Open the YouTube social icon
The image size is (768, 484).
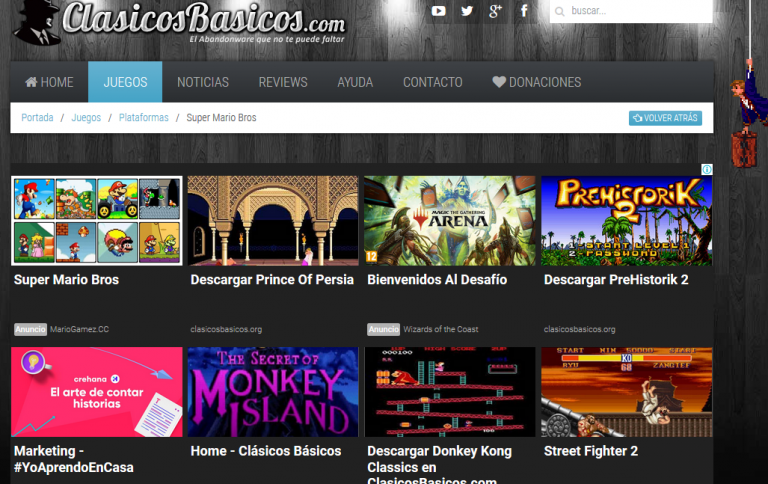pos(438,11)
